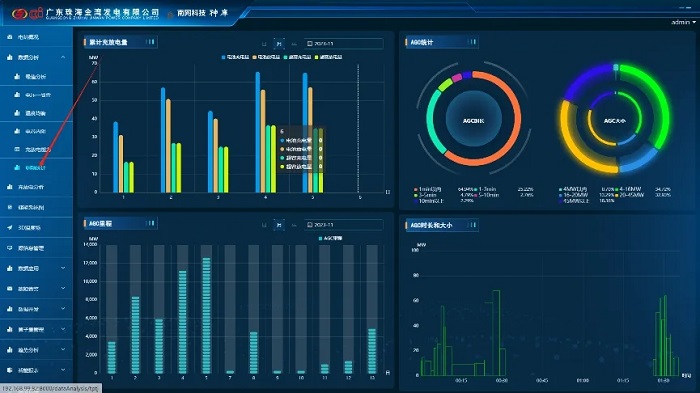Click the bars icon on AGC统计 panel title
This screenshot has width=700, height=393.
[472, 42]
